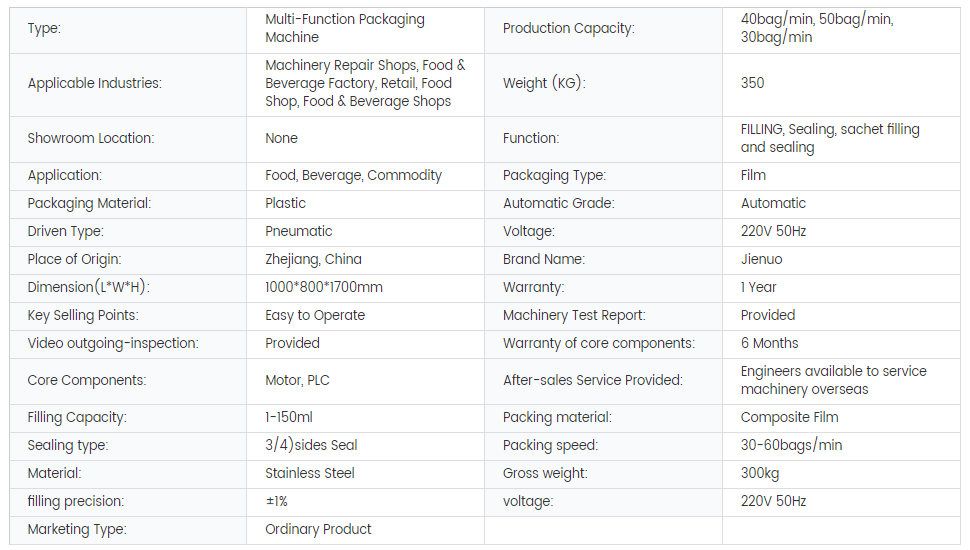Screen dimensions: 970x550
Task: Select the 'Machinery Test Report:' label
Action: (574, 315)
